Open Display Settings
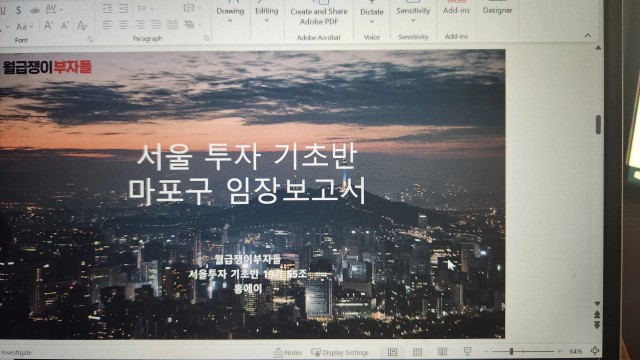Image resolution: width=640 pixels, height=360 pixels. point(340,352)
